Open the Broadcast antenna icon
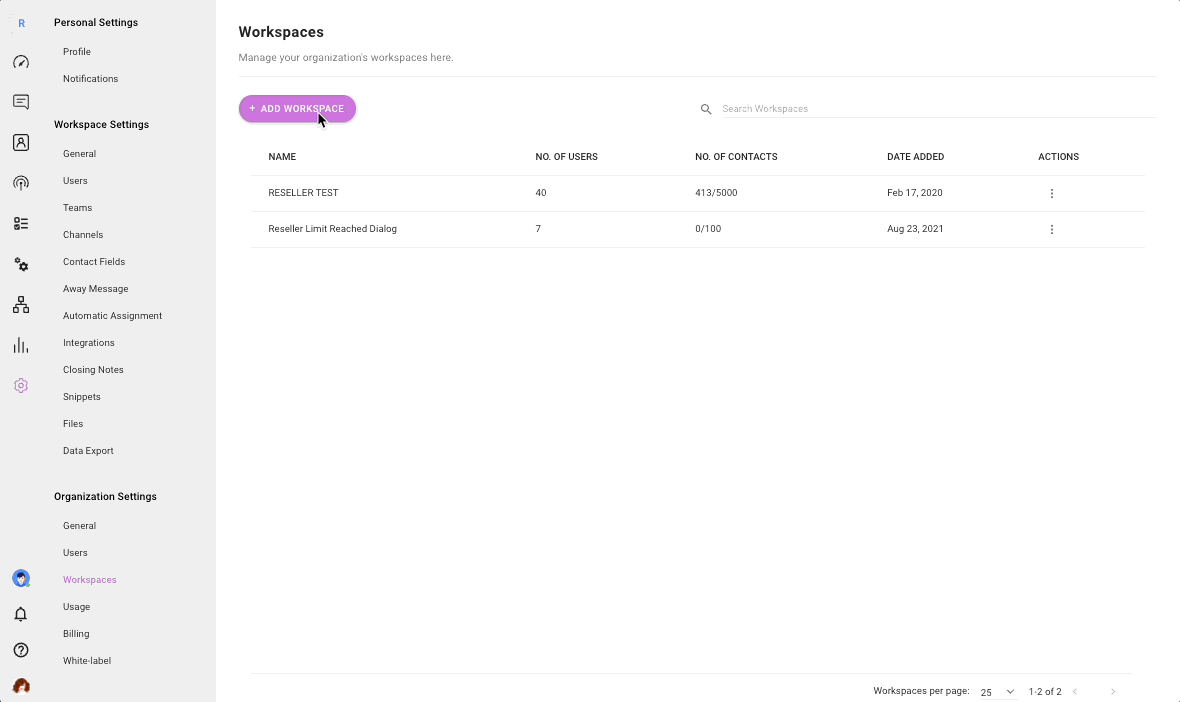 21,183
